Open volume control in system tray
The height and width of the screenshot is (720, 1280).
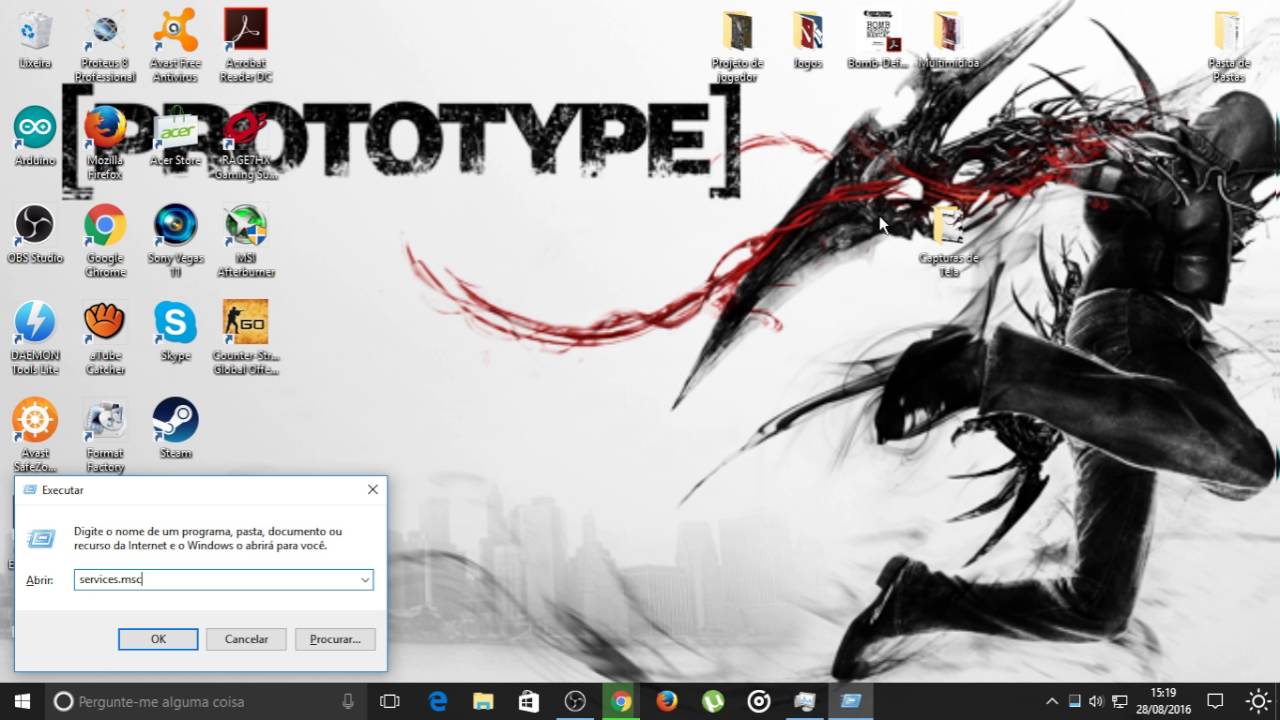pos(1096,701)
